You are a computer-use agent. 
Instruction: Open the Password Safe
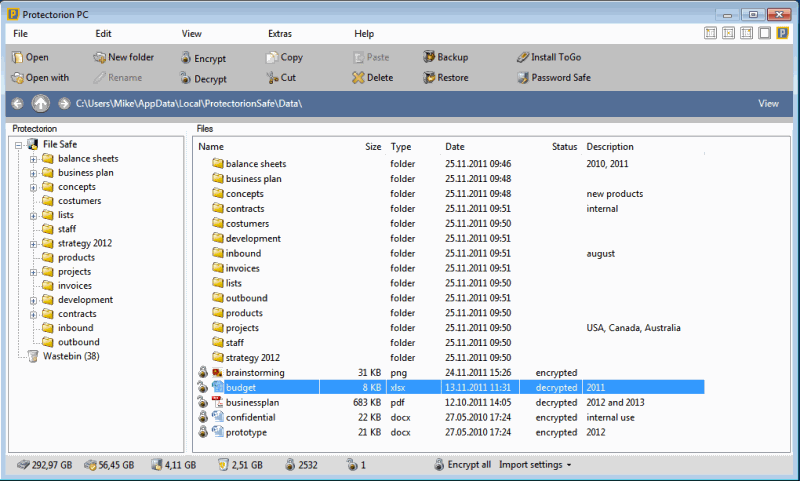point(554,78)
